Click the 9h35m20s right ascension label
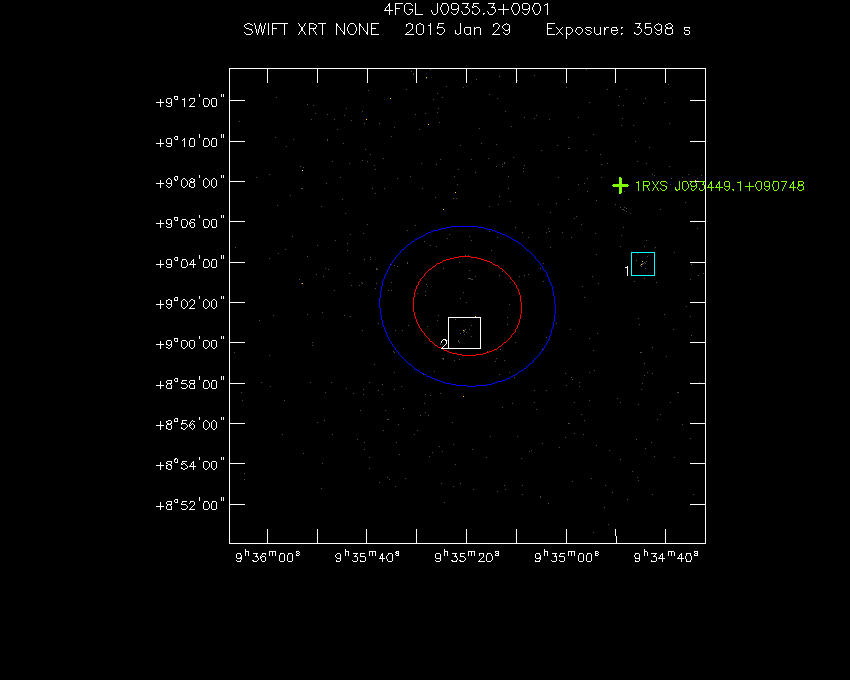The width and height of the screenshot is (850, 680). [467, 557]
